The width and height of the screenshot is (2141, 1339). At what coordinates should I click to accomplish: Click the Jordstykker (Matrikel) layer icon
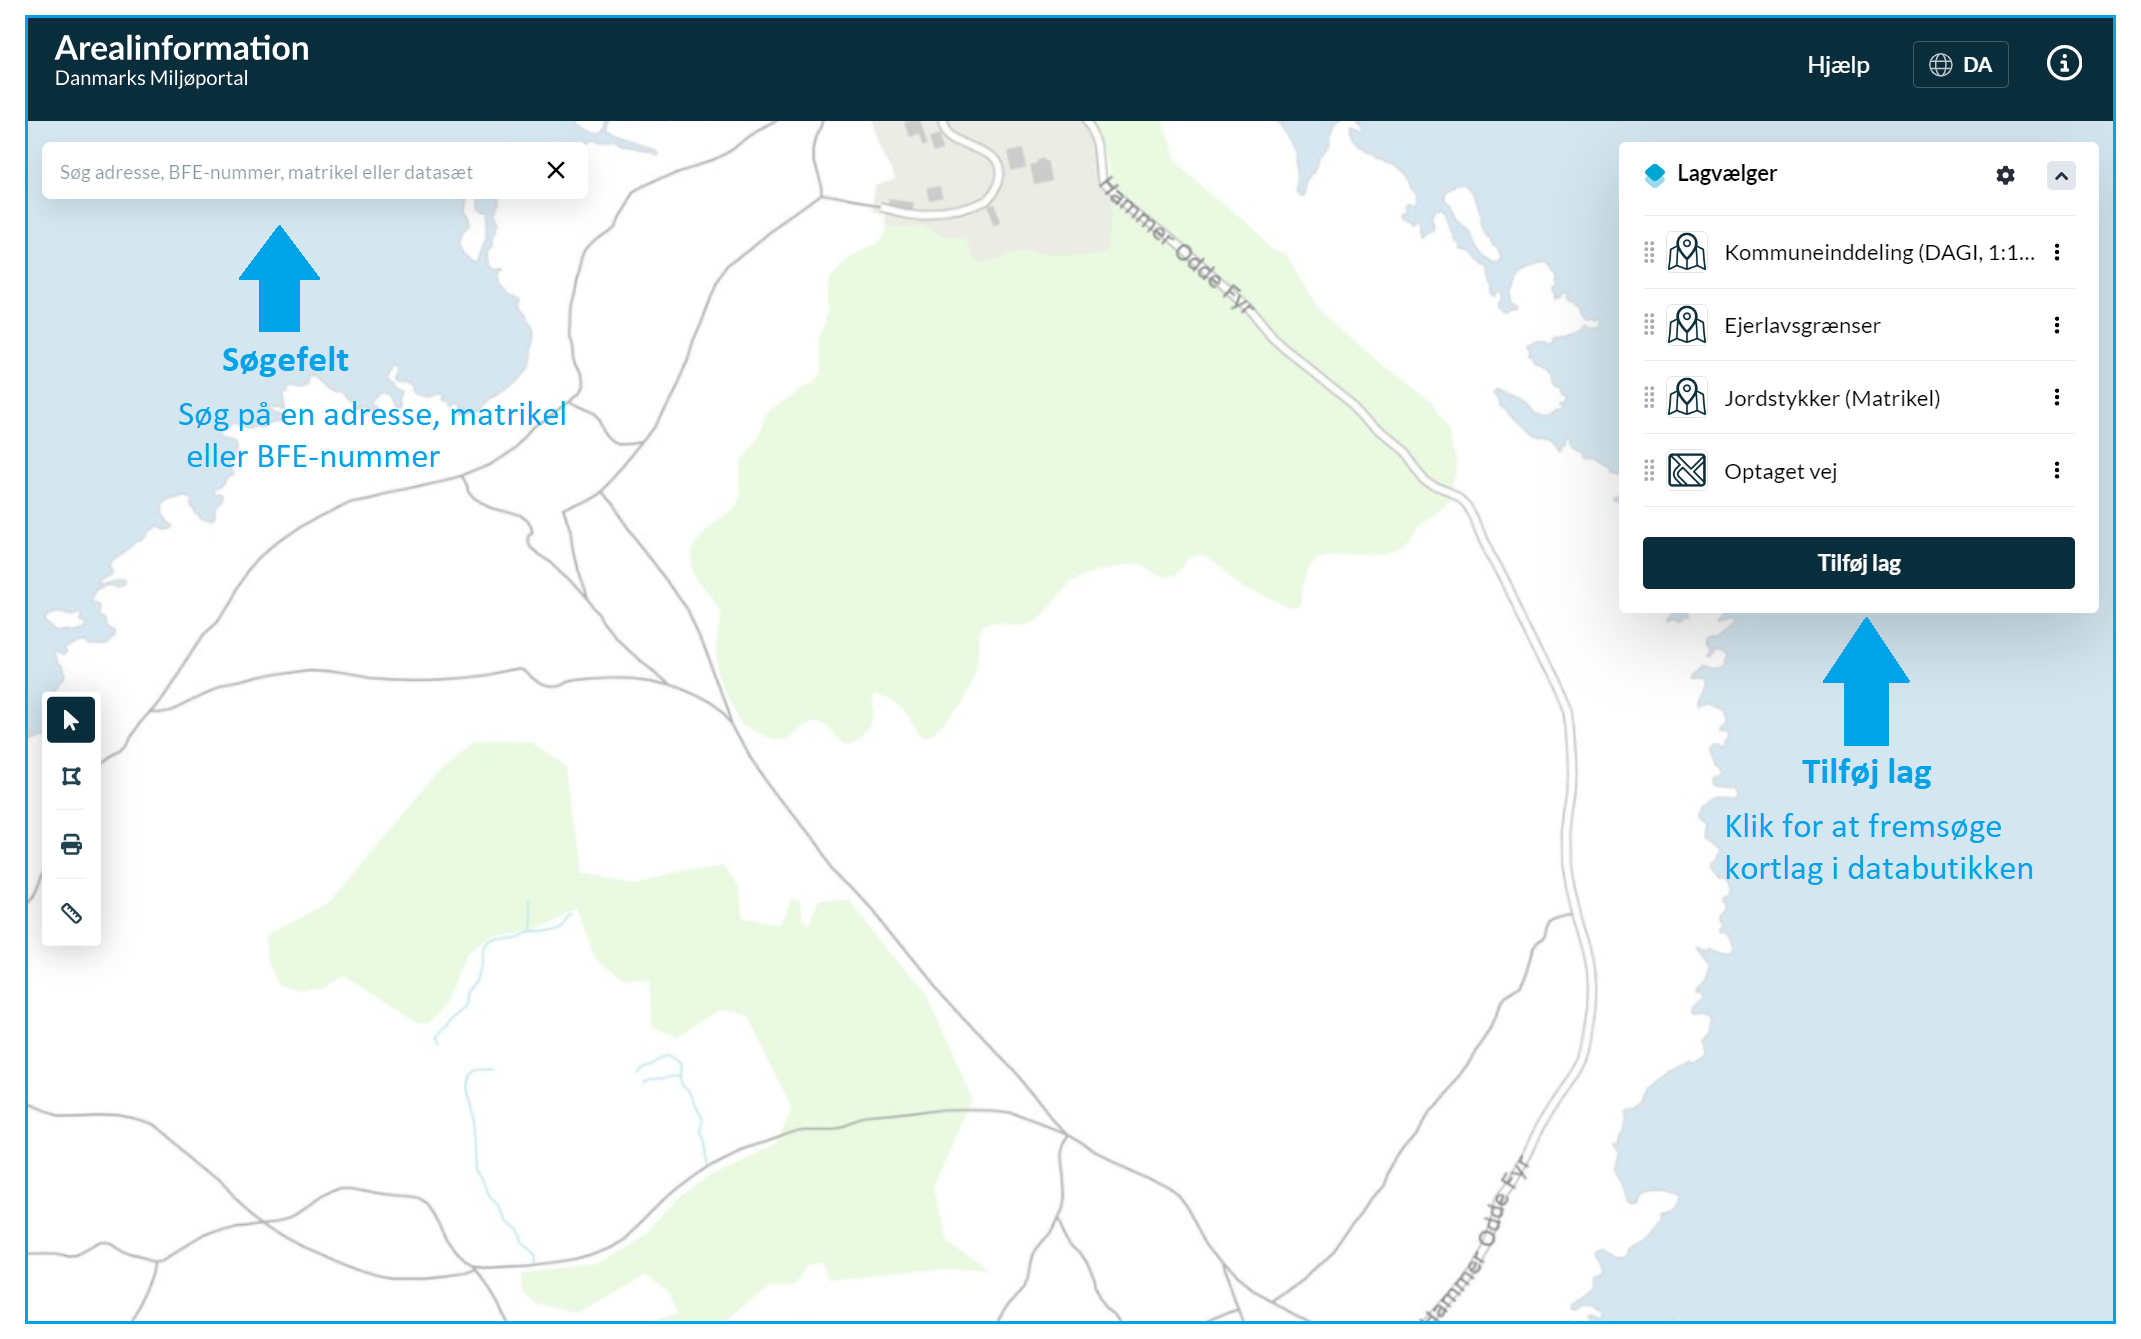pyautogui.click(x=1687, y=398)
